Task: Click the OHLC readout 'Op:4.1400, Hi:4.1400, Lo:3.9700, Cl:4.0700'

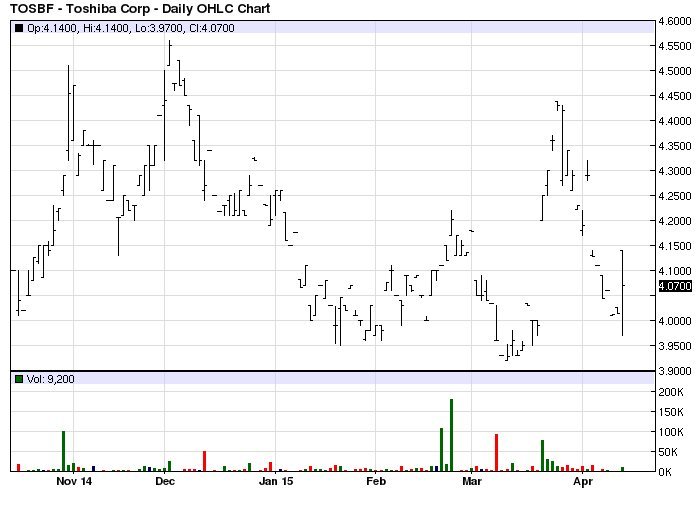Action: [131, 28]
